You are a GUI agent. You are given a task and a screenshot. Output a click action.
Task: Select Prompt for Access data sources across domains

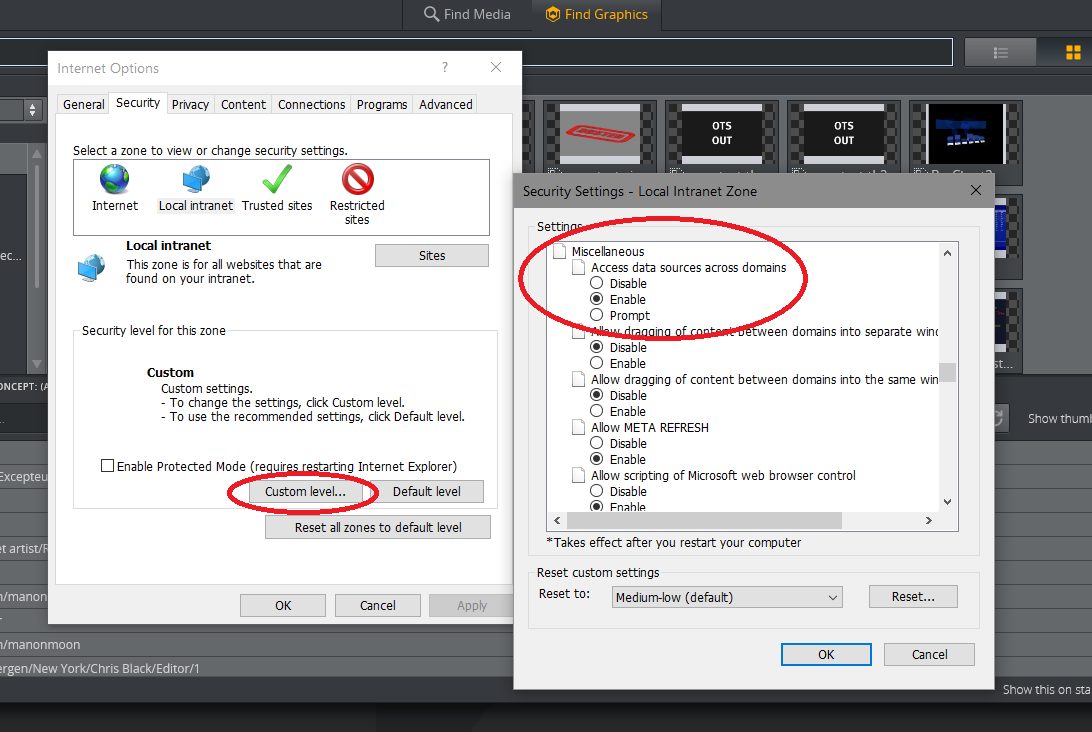coord(597,315)
